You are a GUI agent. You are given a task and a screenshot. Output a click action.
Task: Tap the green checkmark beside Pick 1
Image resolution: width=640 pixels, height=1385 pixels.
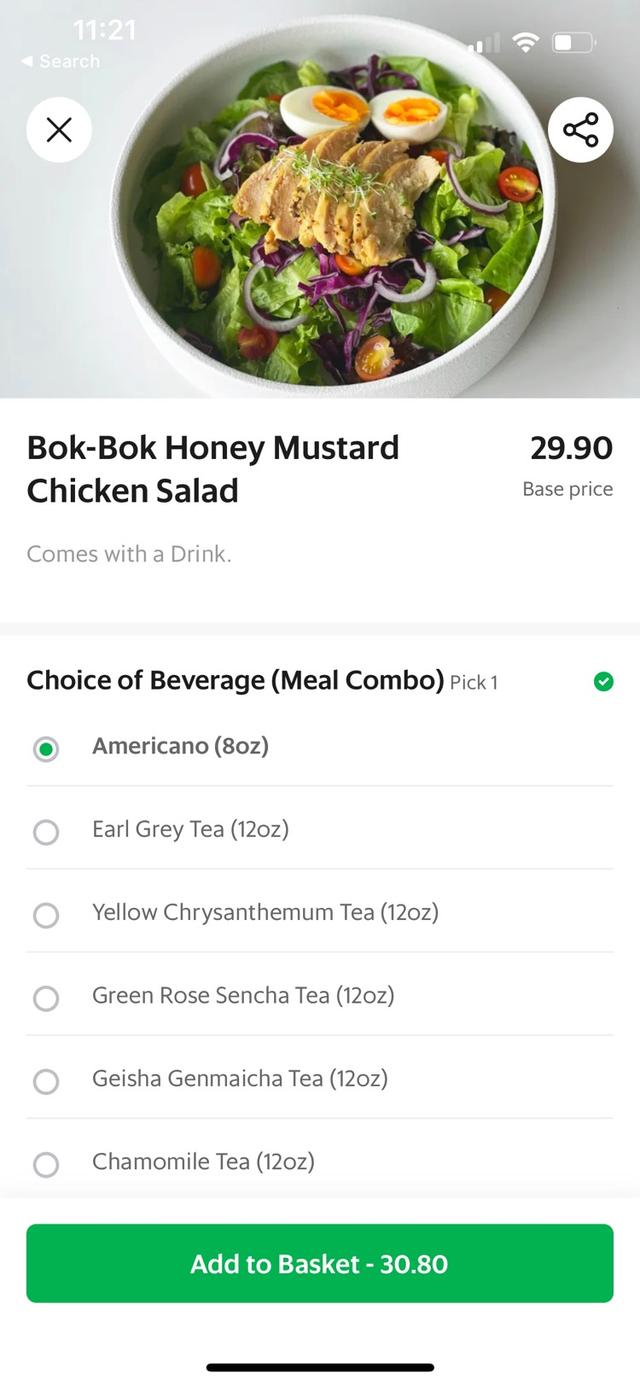(603, 682)
